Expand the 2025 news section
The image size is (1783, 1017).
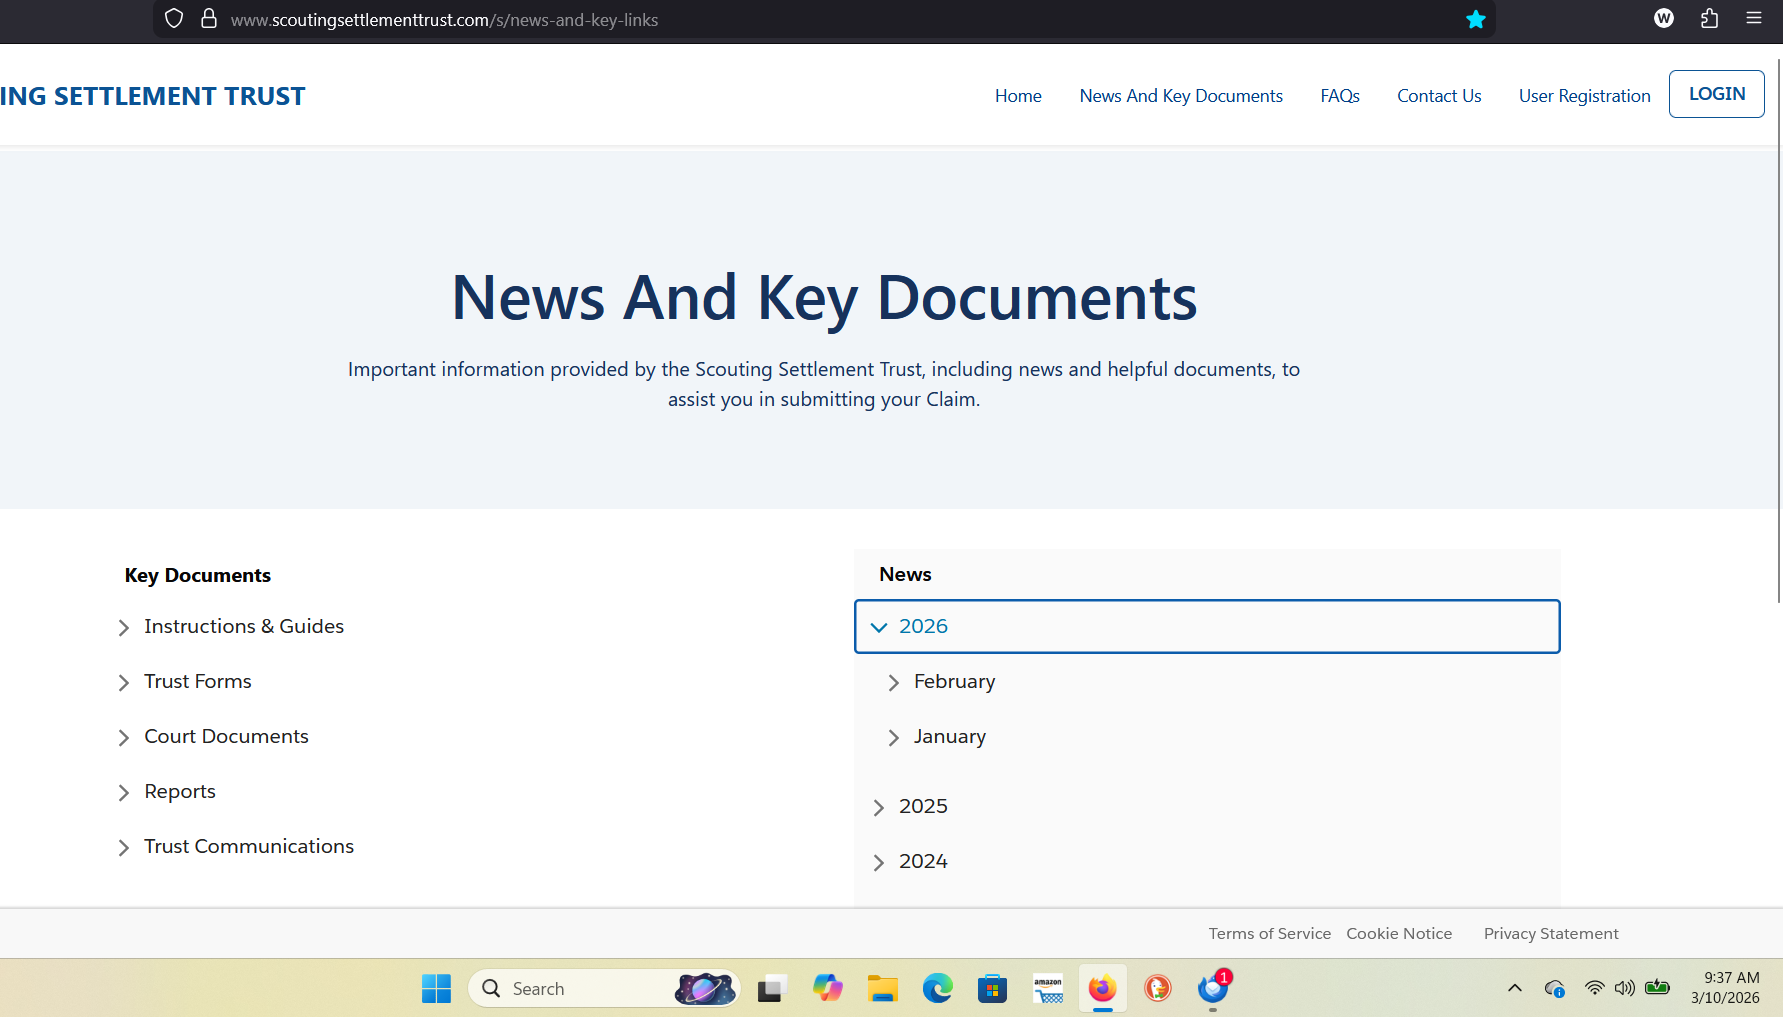[922, 807]
